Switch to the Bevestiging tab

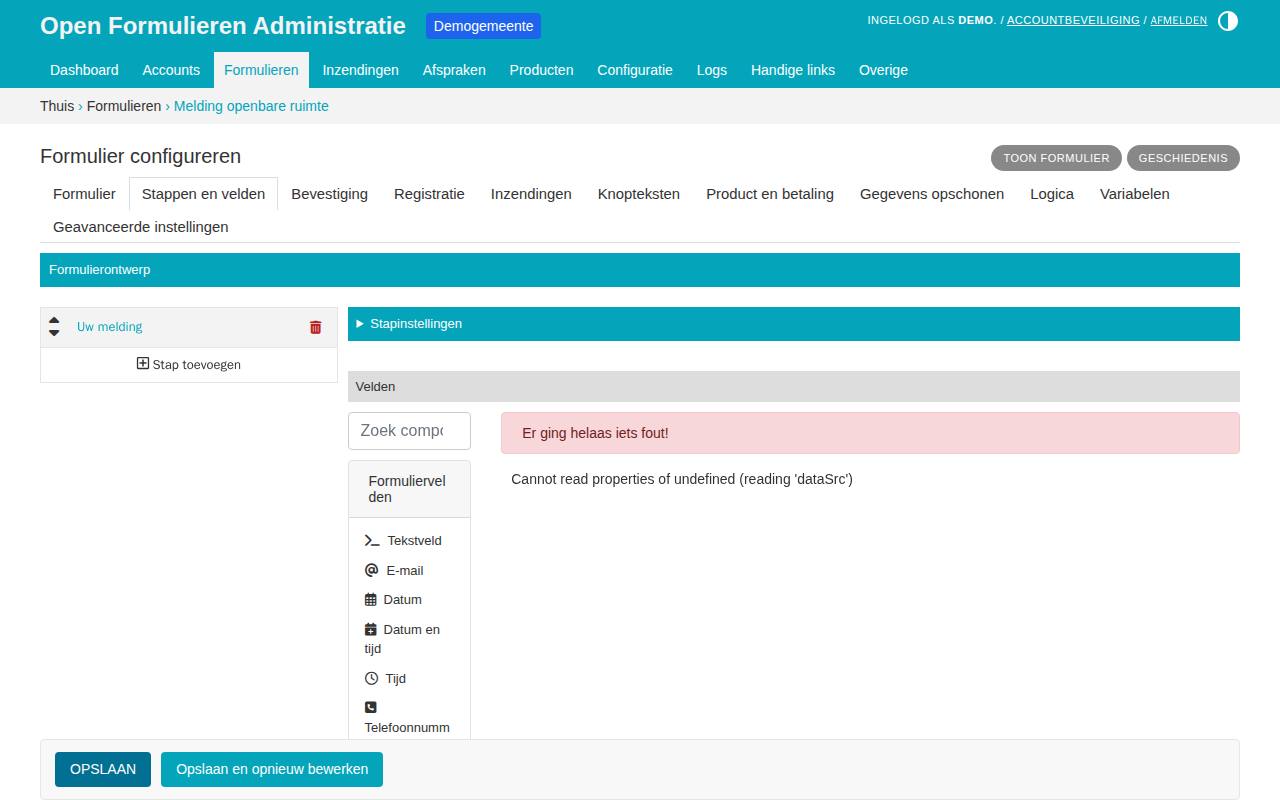coord(329,194)
